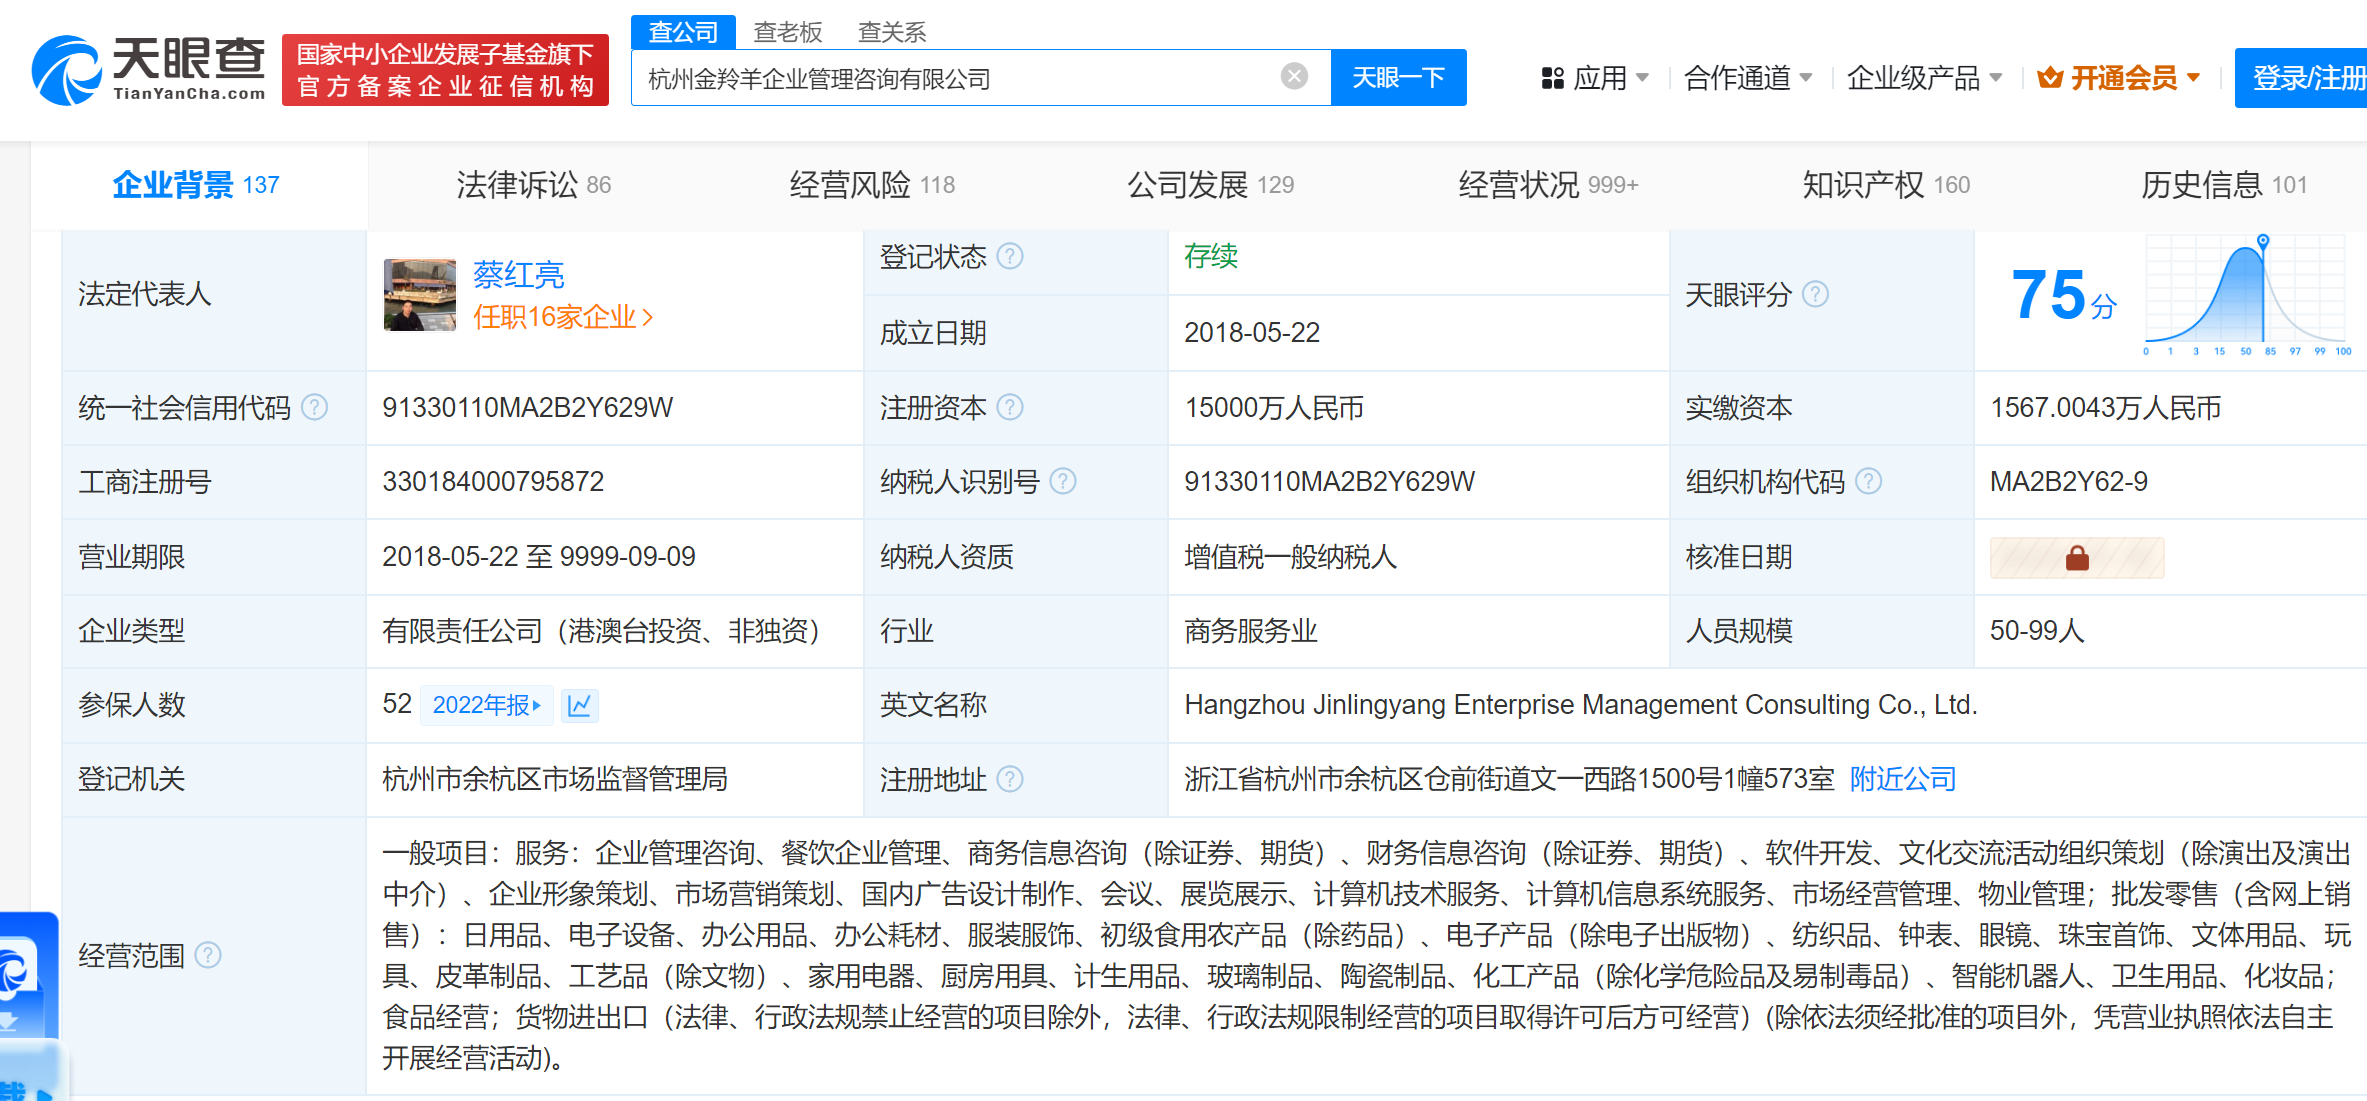Click the TianYanCha logo
Image resolution: width=2367 pixels, height=1101 pixels.
tap(149, 70)
